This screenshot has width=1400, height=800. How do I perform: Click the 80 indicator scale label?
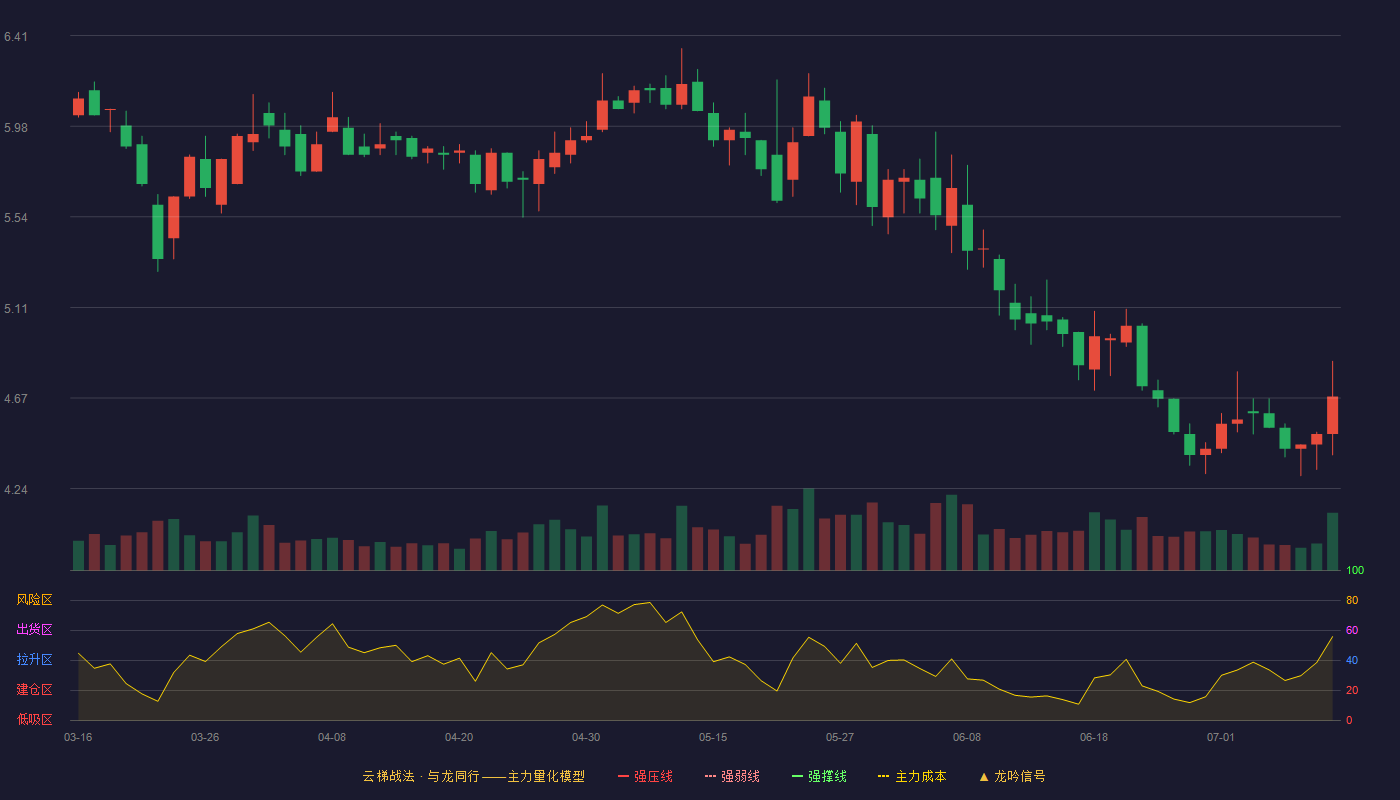pyautogui.click(x=1352, y=601)
